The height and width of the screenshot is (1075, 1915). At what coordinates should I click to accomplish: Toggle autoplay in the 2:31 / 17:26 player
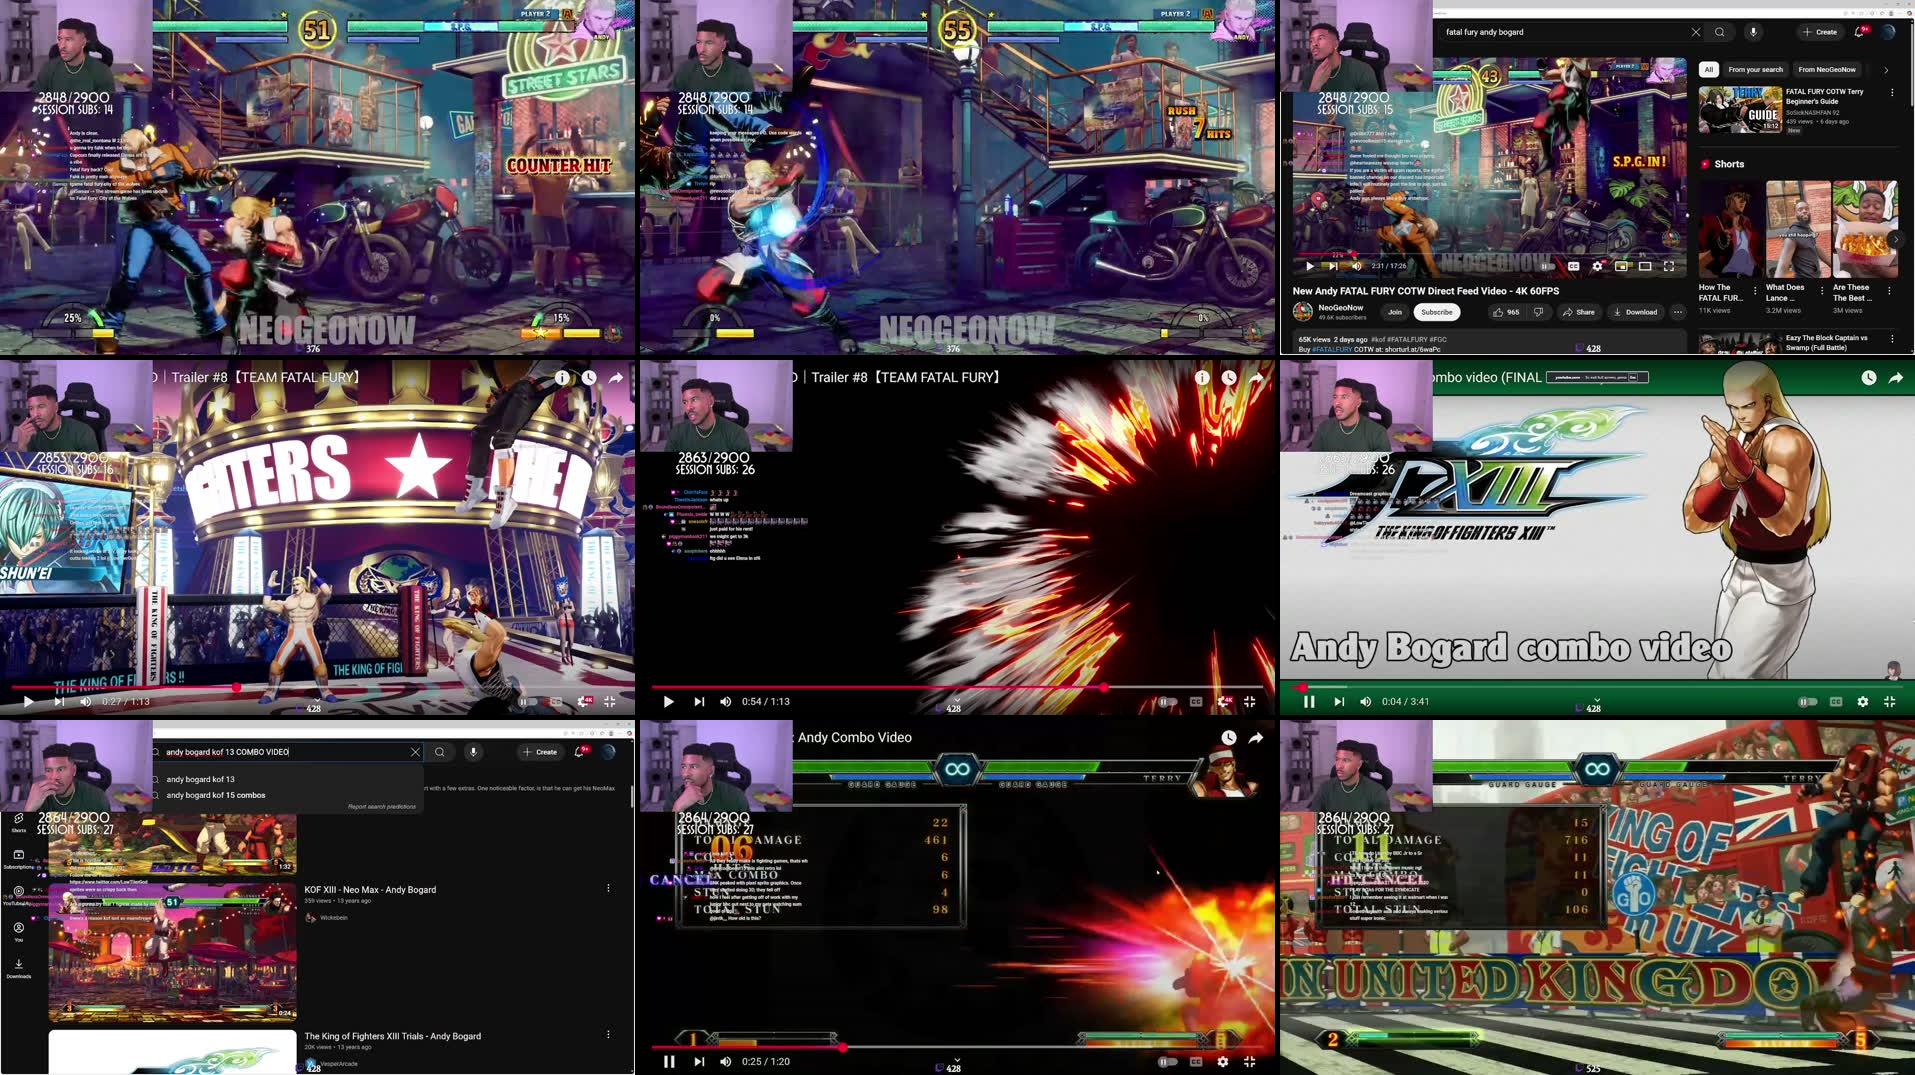(x=1546, y=266)
